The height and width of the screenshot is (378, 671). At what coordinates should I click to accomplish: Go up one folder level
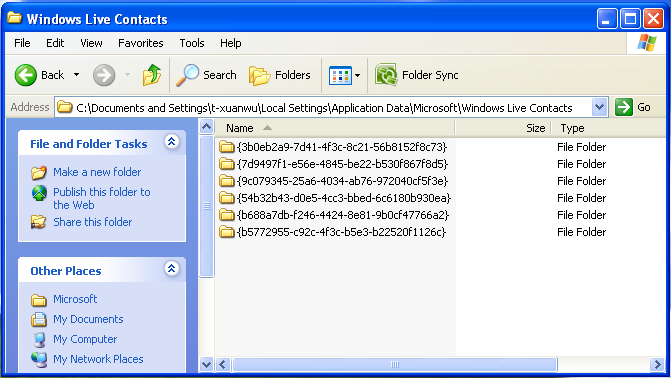pos(151,75)
